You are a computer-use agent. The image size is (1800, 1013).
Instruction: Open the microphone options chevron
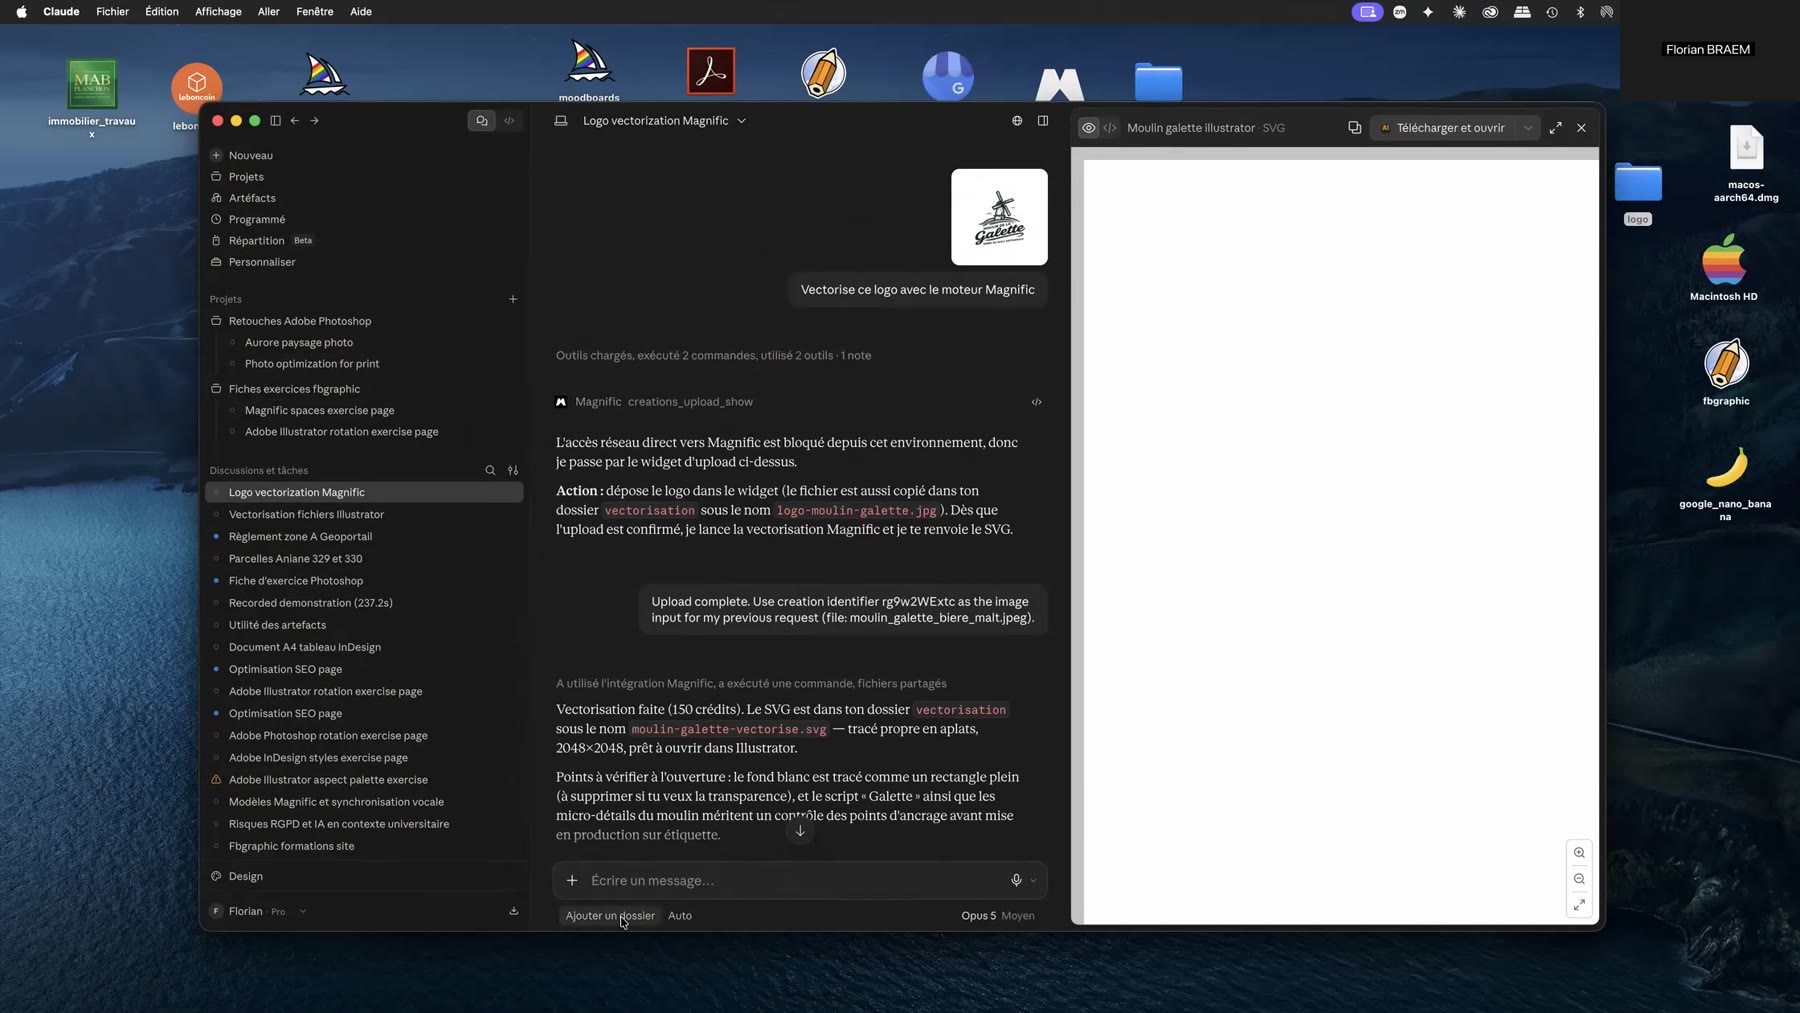[1033, 881]
